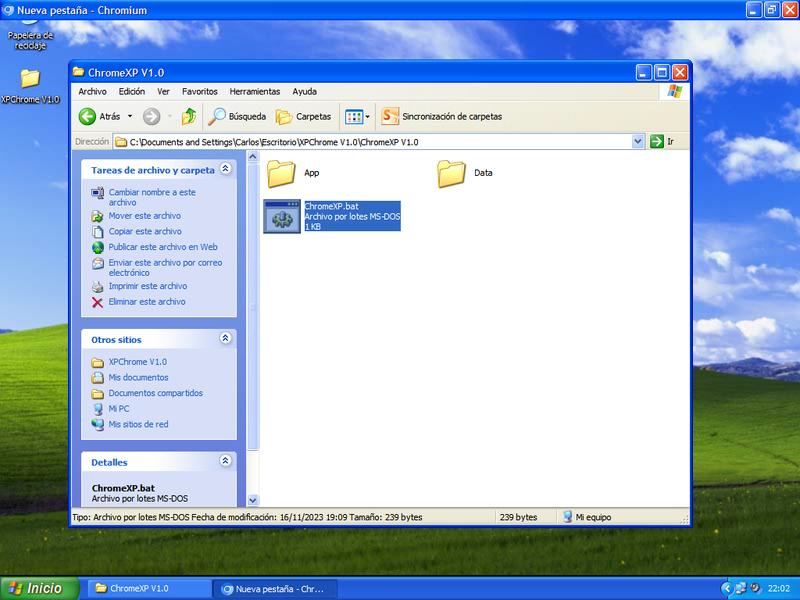Click the side panel scroll up arrow
The width and height of the screenshot is (800, 600).
[253, 157]
